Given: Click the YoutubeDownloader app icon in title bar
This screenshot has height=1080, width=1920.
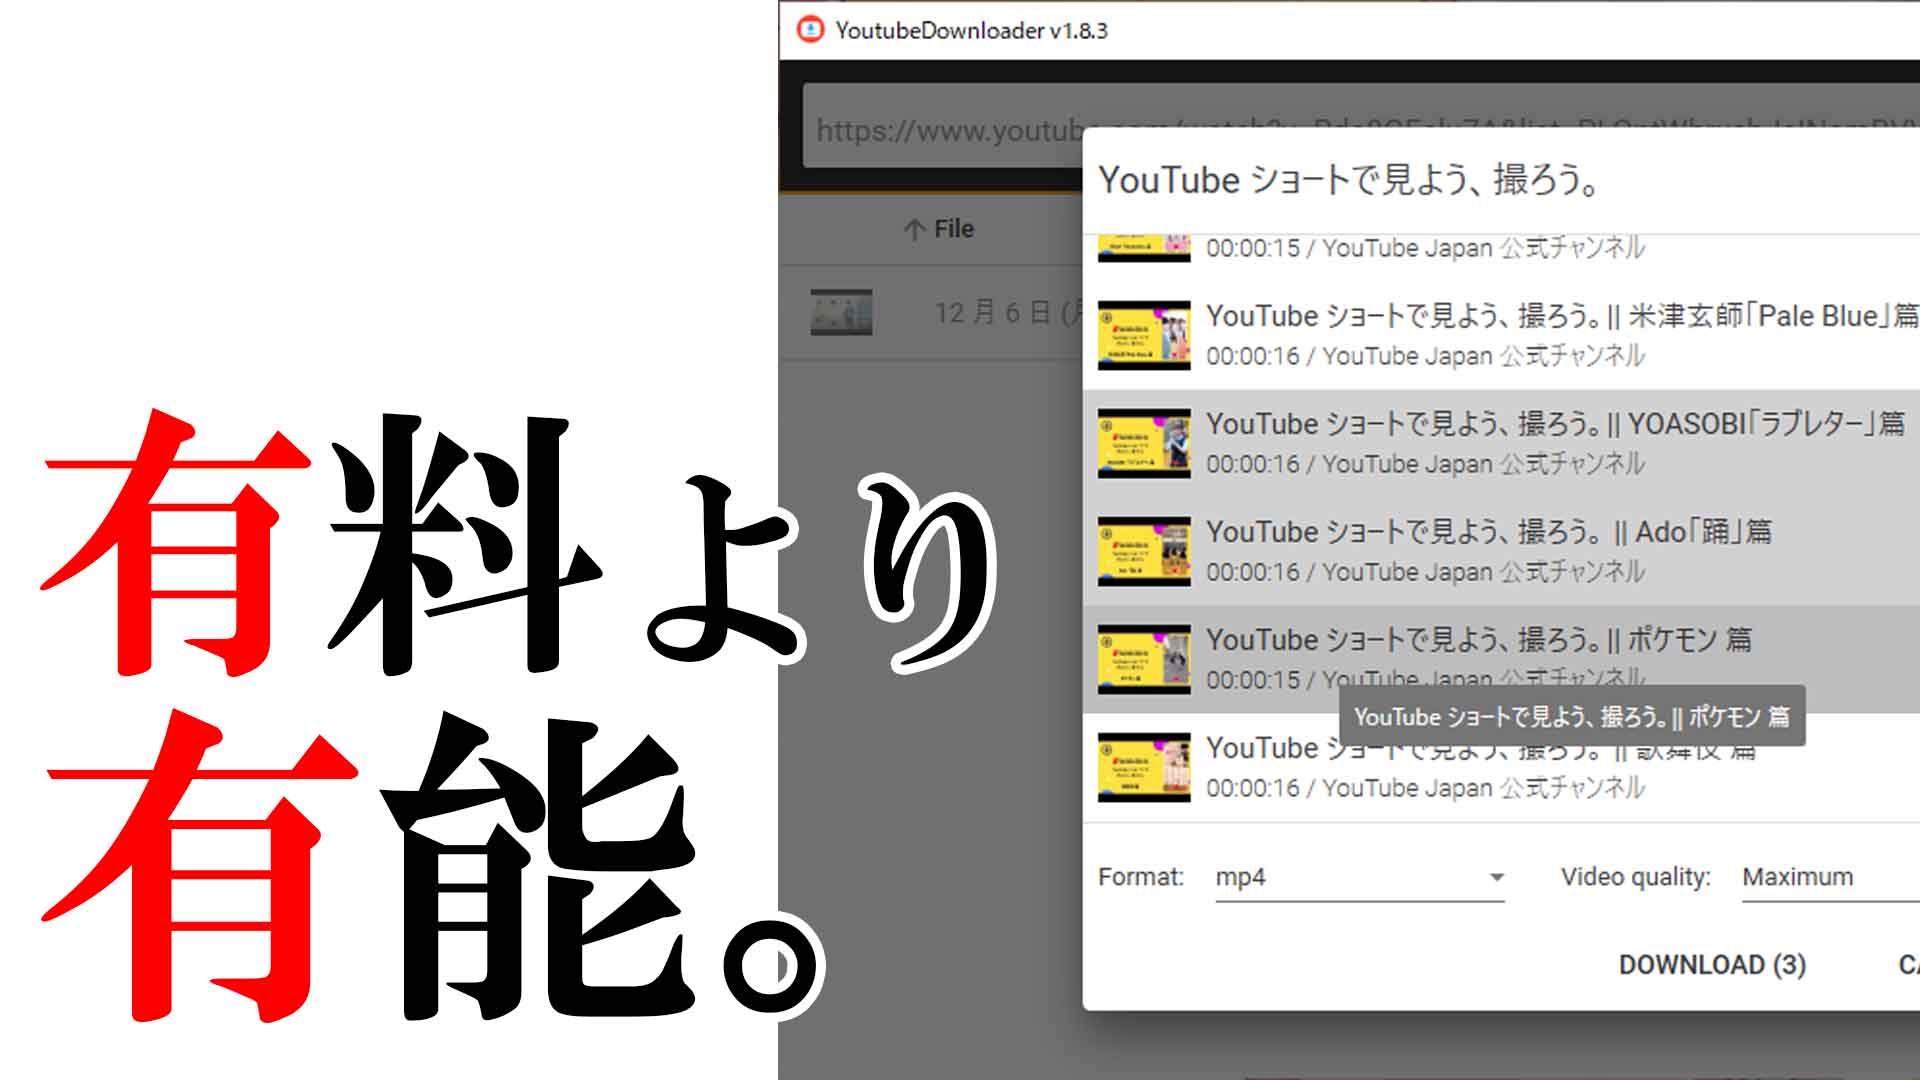Looking at the screenshot, I should tap(810, 30).
